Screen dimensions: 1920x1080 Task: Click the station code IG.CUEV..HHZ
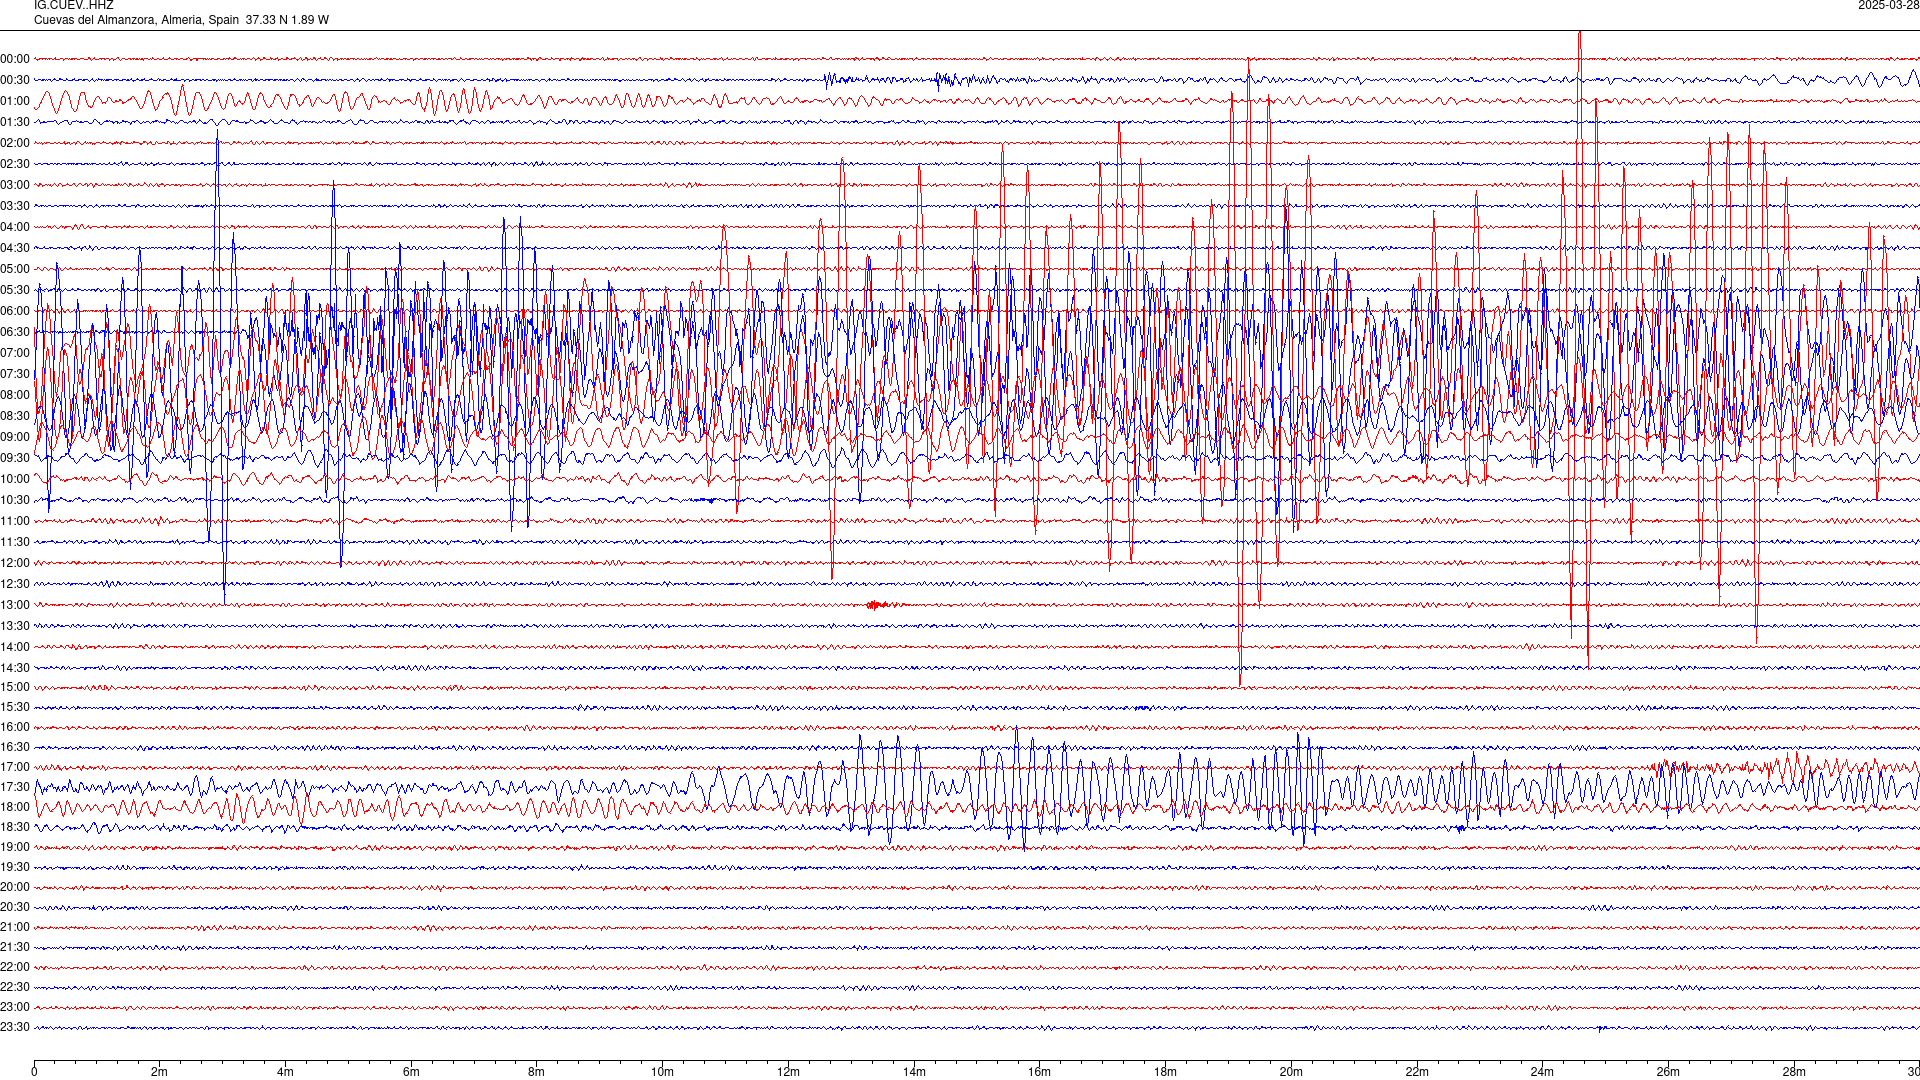[x=73, y=6]
